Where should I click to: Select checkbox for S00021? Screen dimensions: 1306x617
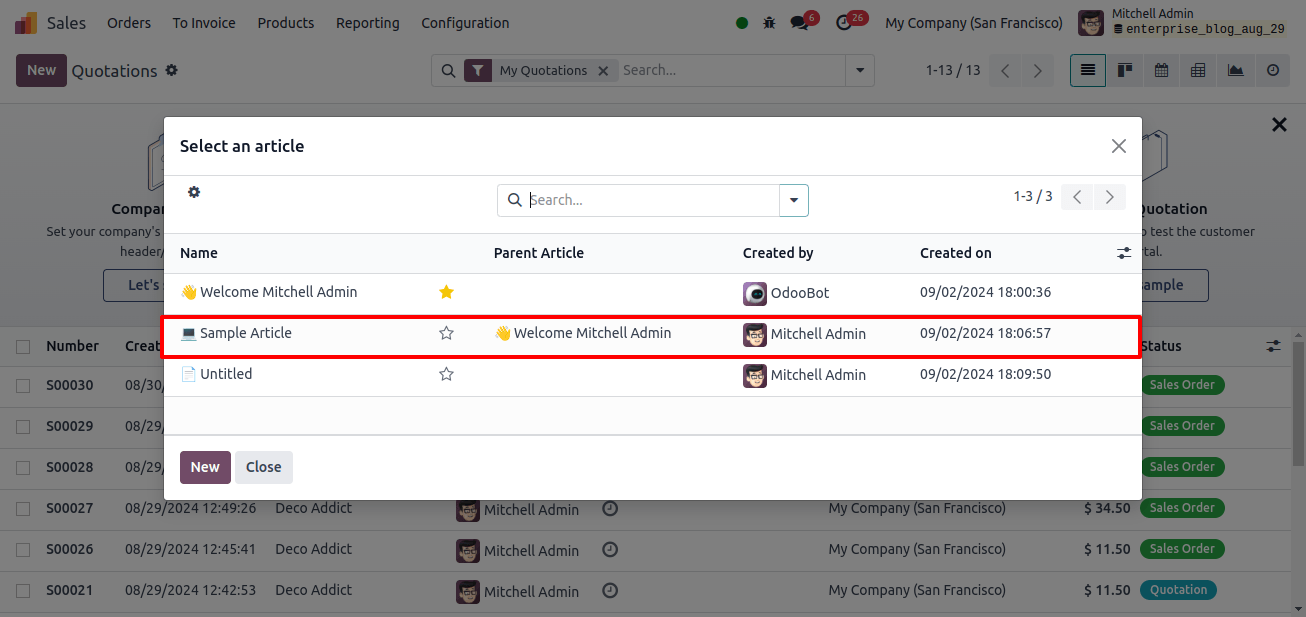23,591
